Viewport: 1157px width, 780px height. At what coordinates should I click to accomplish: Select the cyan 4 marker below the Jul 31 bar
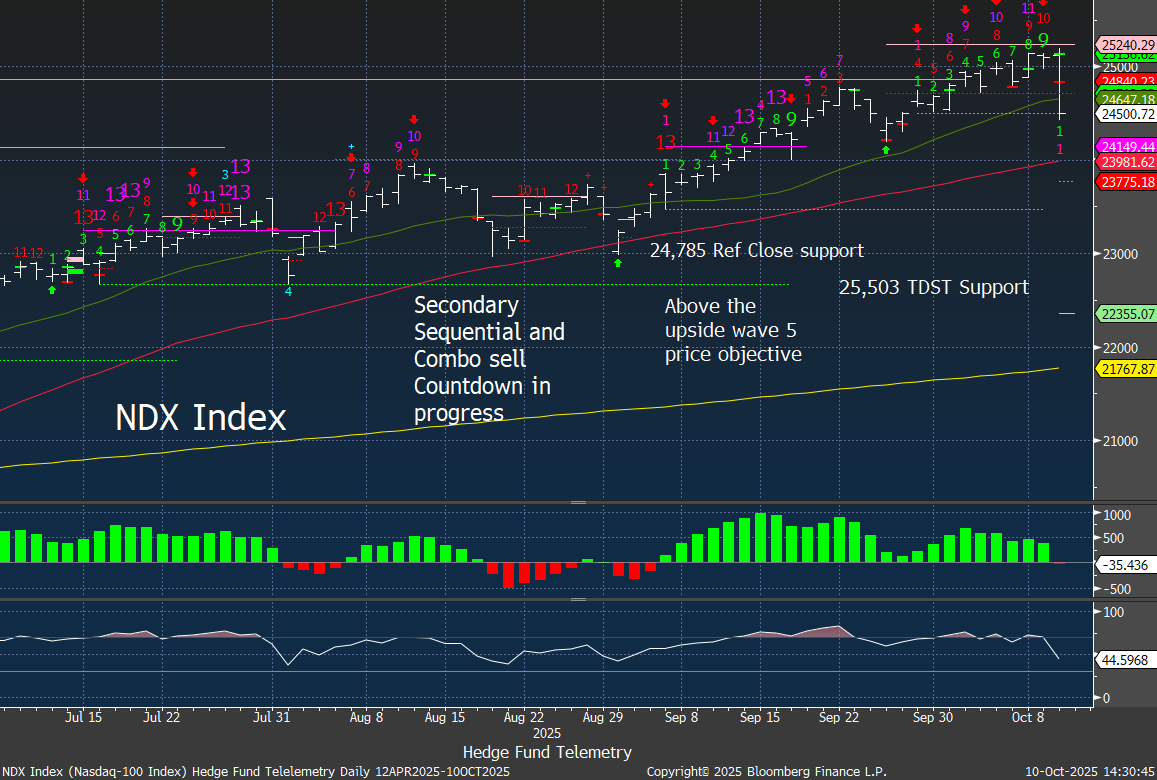pos(288,291)
